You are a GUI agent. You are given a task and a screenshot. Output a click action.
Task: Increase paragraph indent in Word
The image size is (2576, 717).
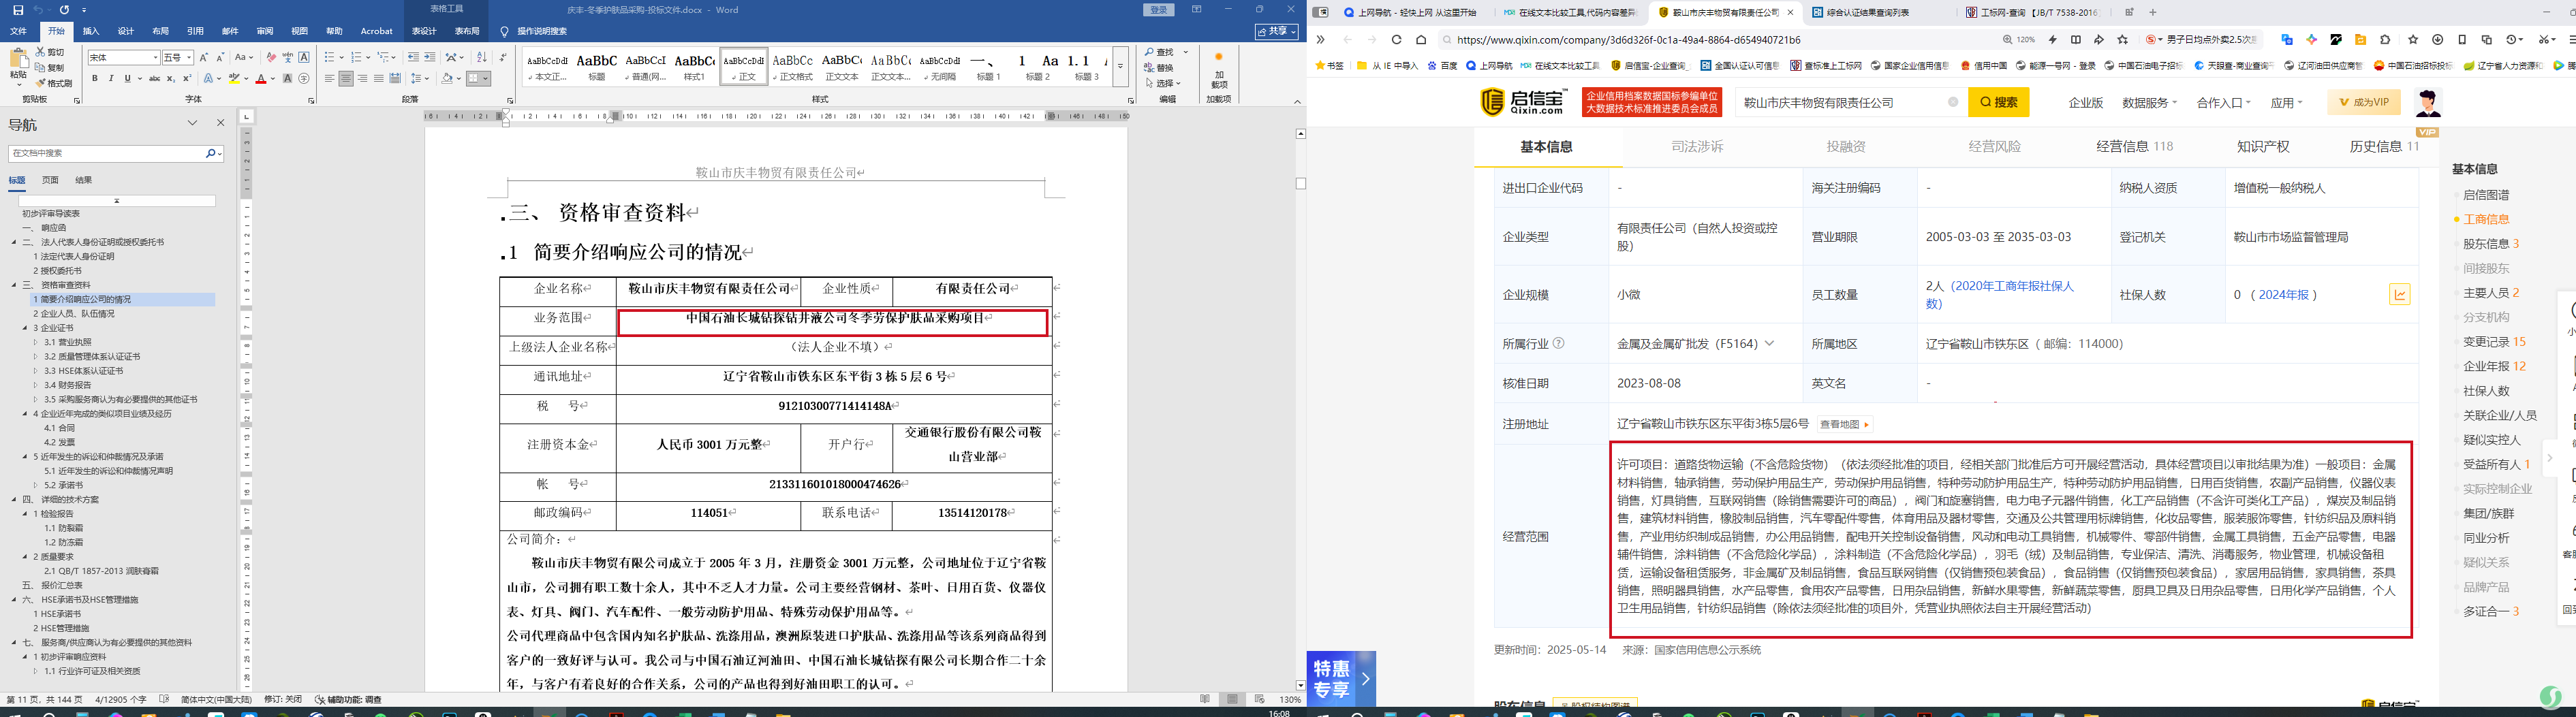click(430, 57)
